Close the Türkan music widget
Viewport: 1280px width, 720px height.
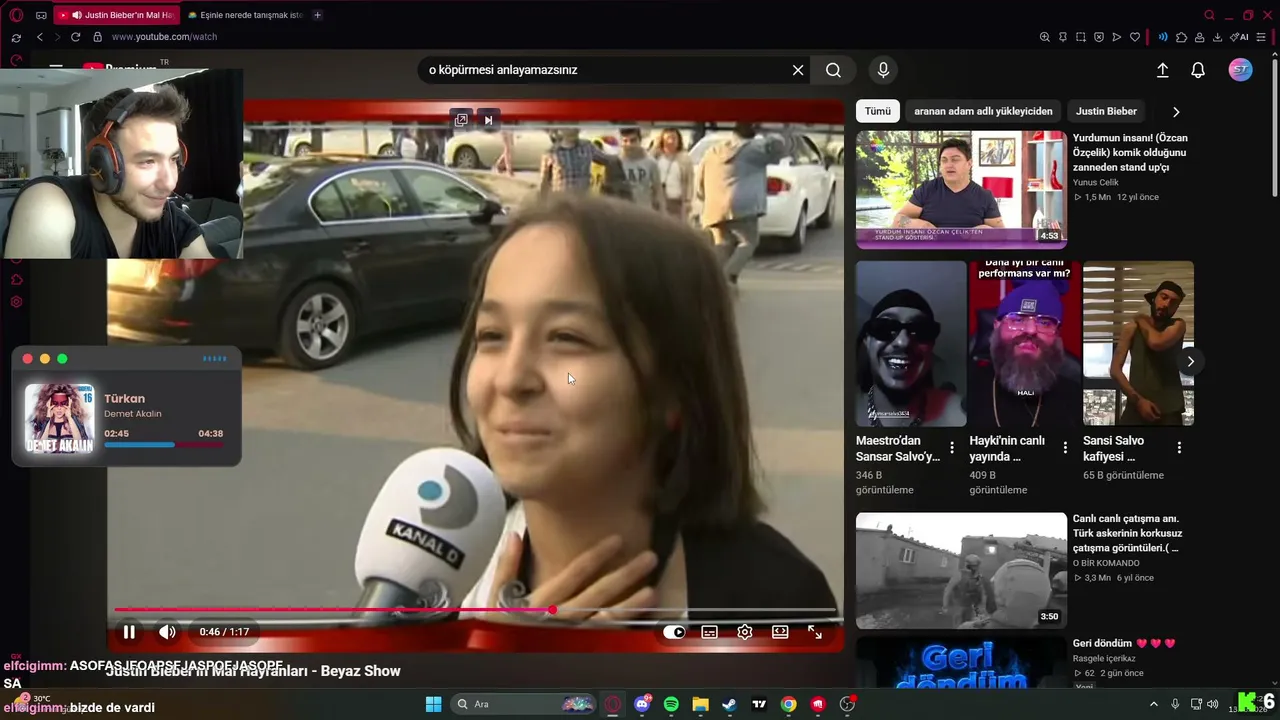coord(28,359)
